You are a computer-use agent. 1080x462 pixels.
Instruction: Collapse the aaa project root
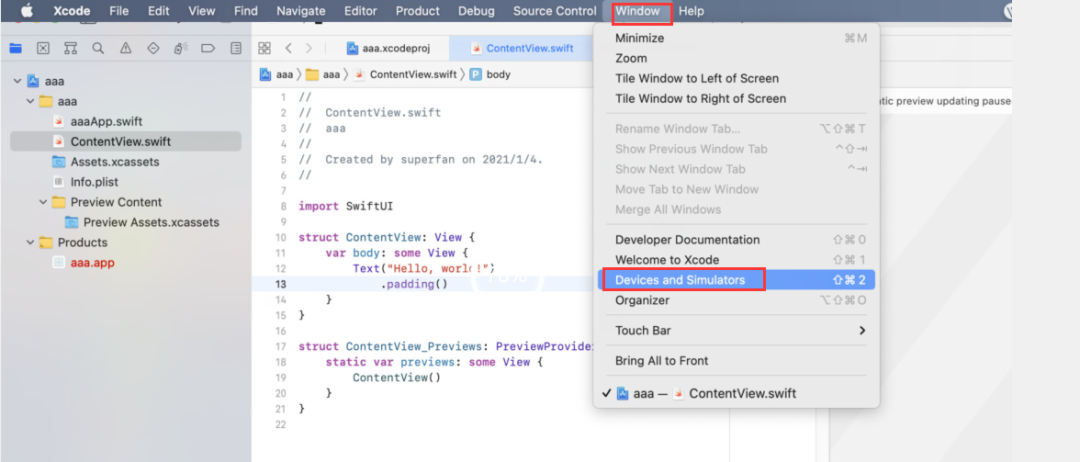tap(17, 81)
